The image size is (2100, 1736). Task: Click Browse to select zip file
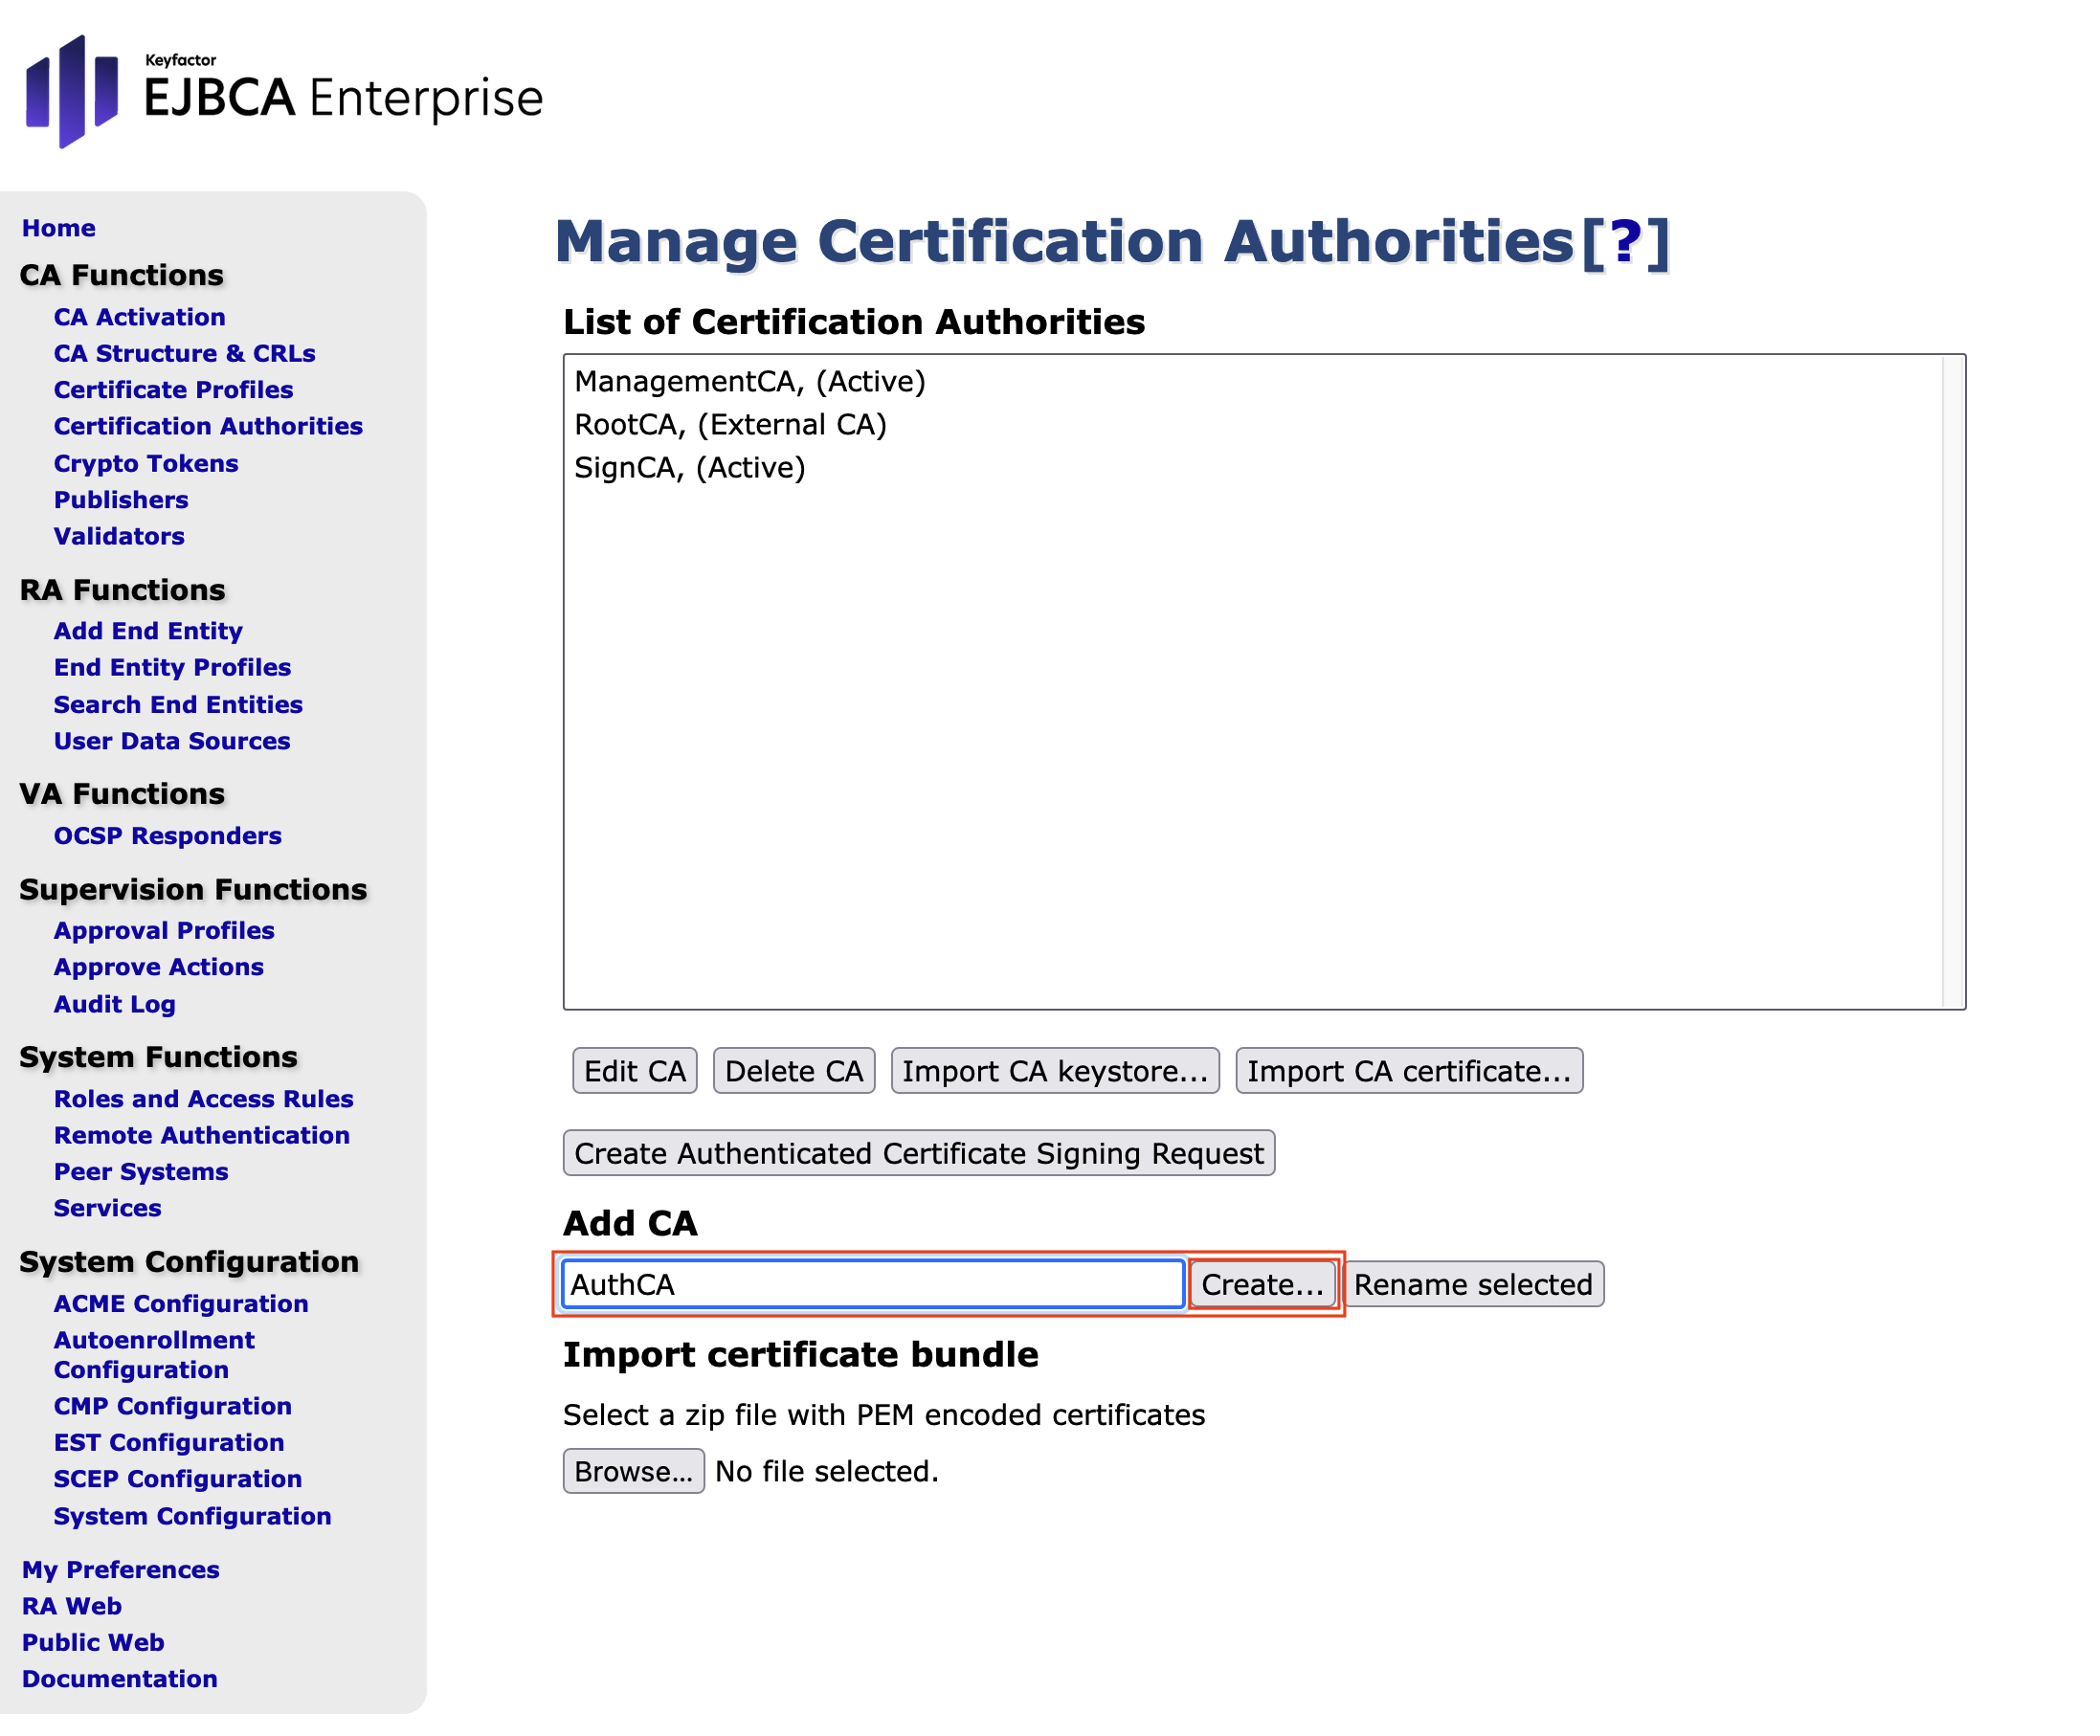click(x=632, y=1471)
